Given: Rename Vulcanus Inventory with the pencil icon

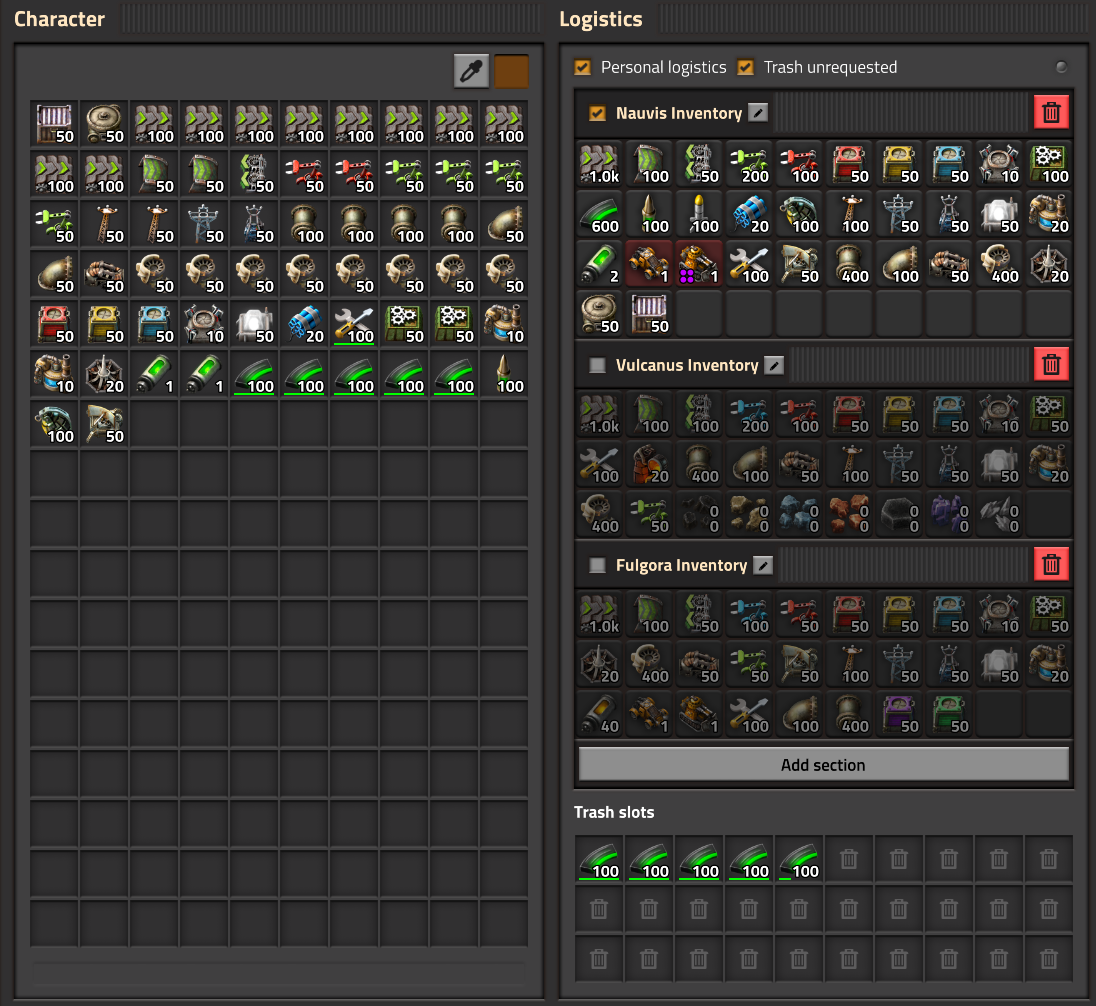Looking at the screenshot, I should pos(774,365).
